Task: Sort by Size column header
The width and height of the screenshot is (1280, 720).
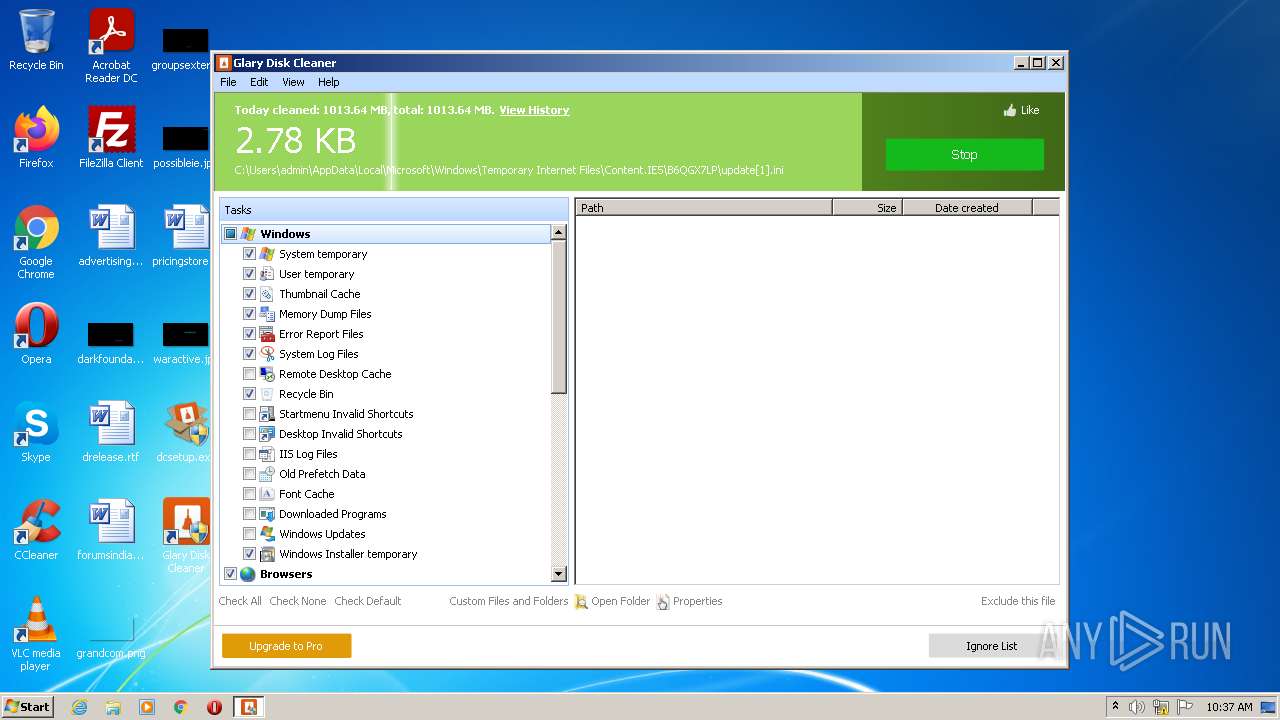Action: click(867, 208)
